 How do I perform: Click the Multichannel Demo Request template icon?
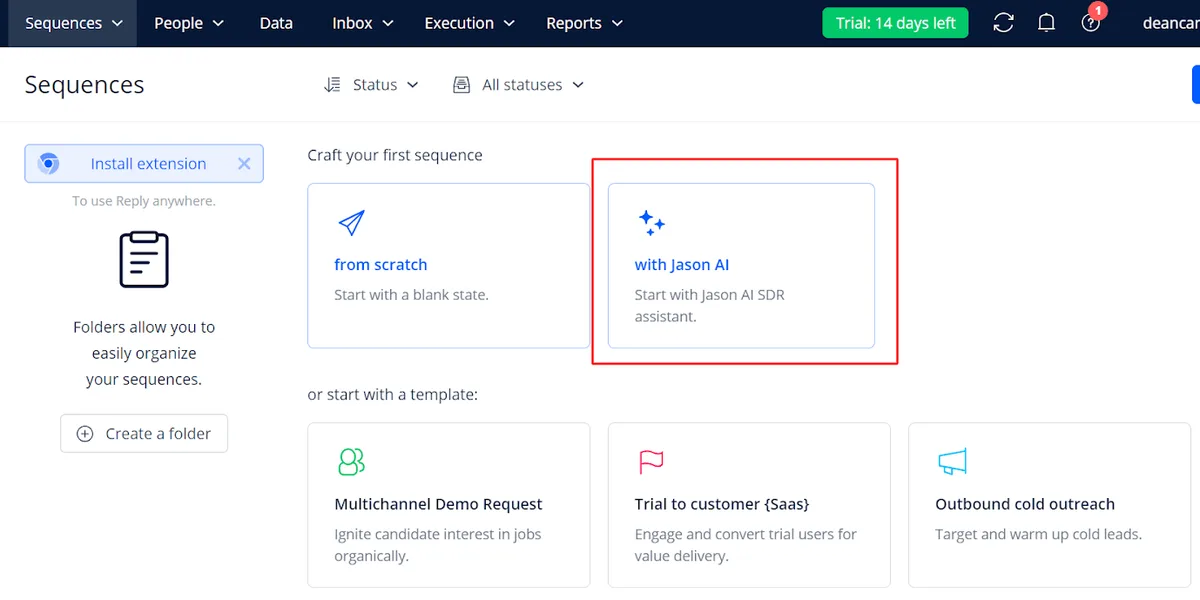[x=351, y=461]
